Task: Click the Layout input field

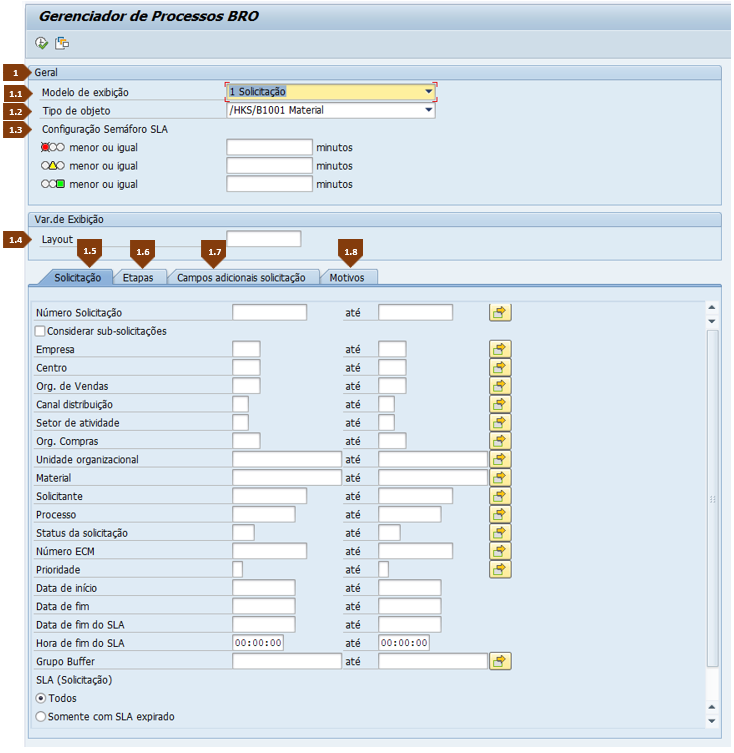Action: coord(264,239)
